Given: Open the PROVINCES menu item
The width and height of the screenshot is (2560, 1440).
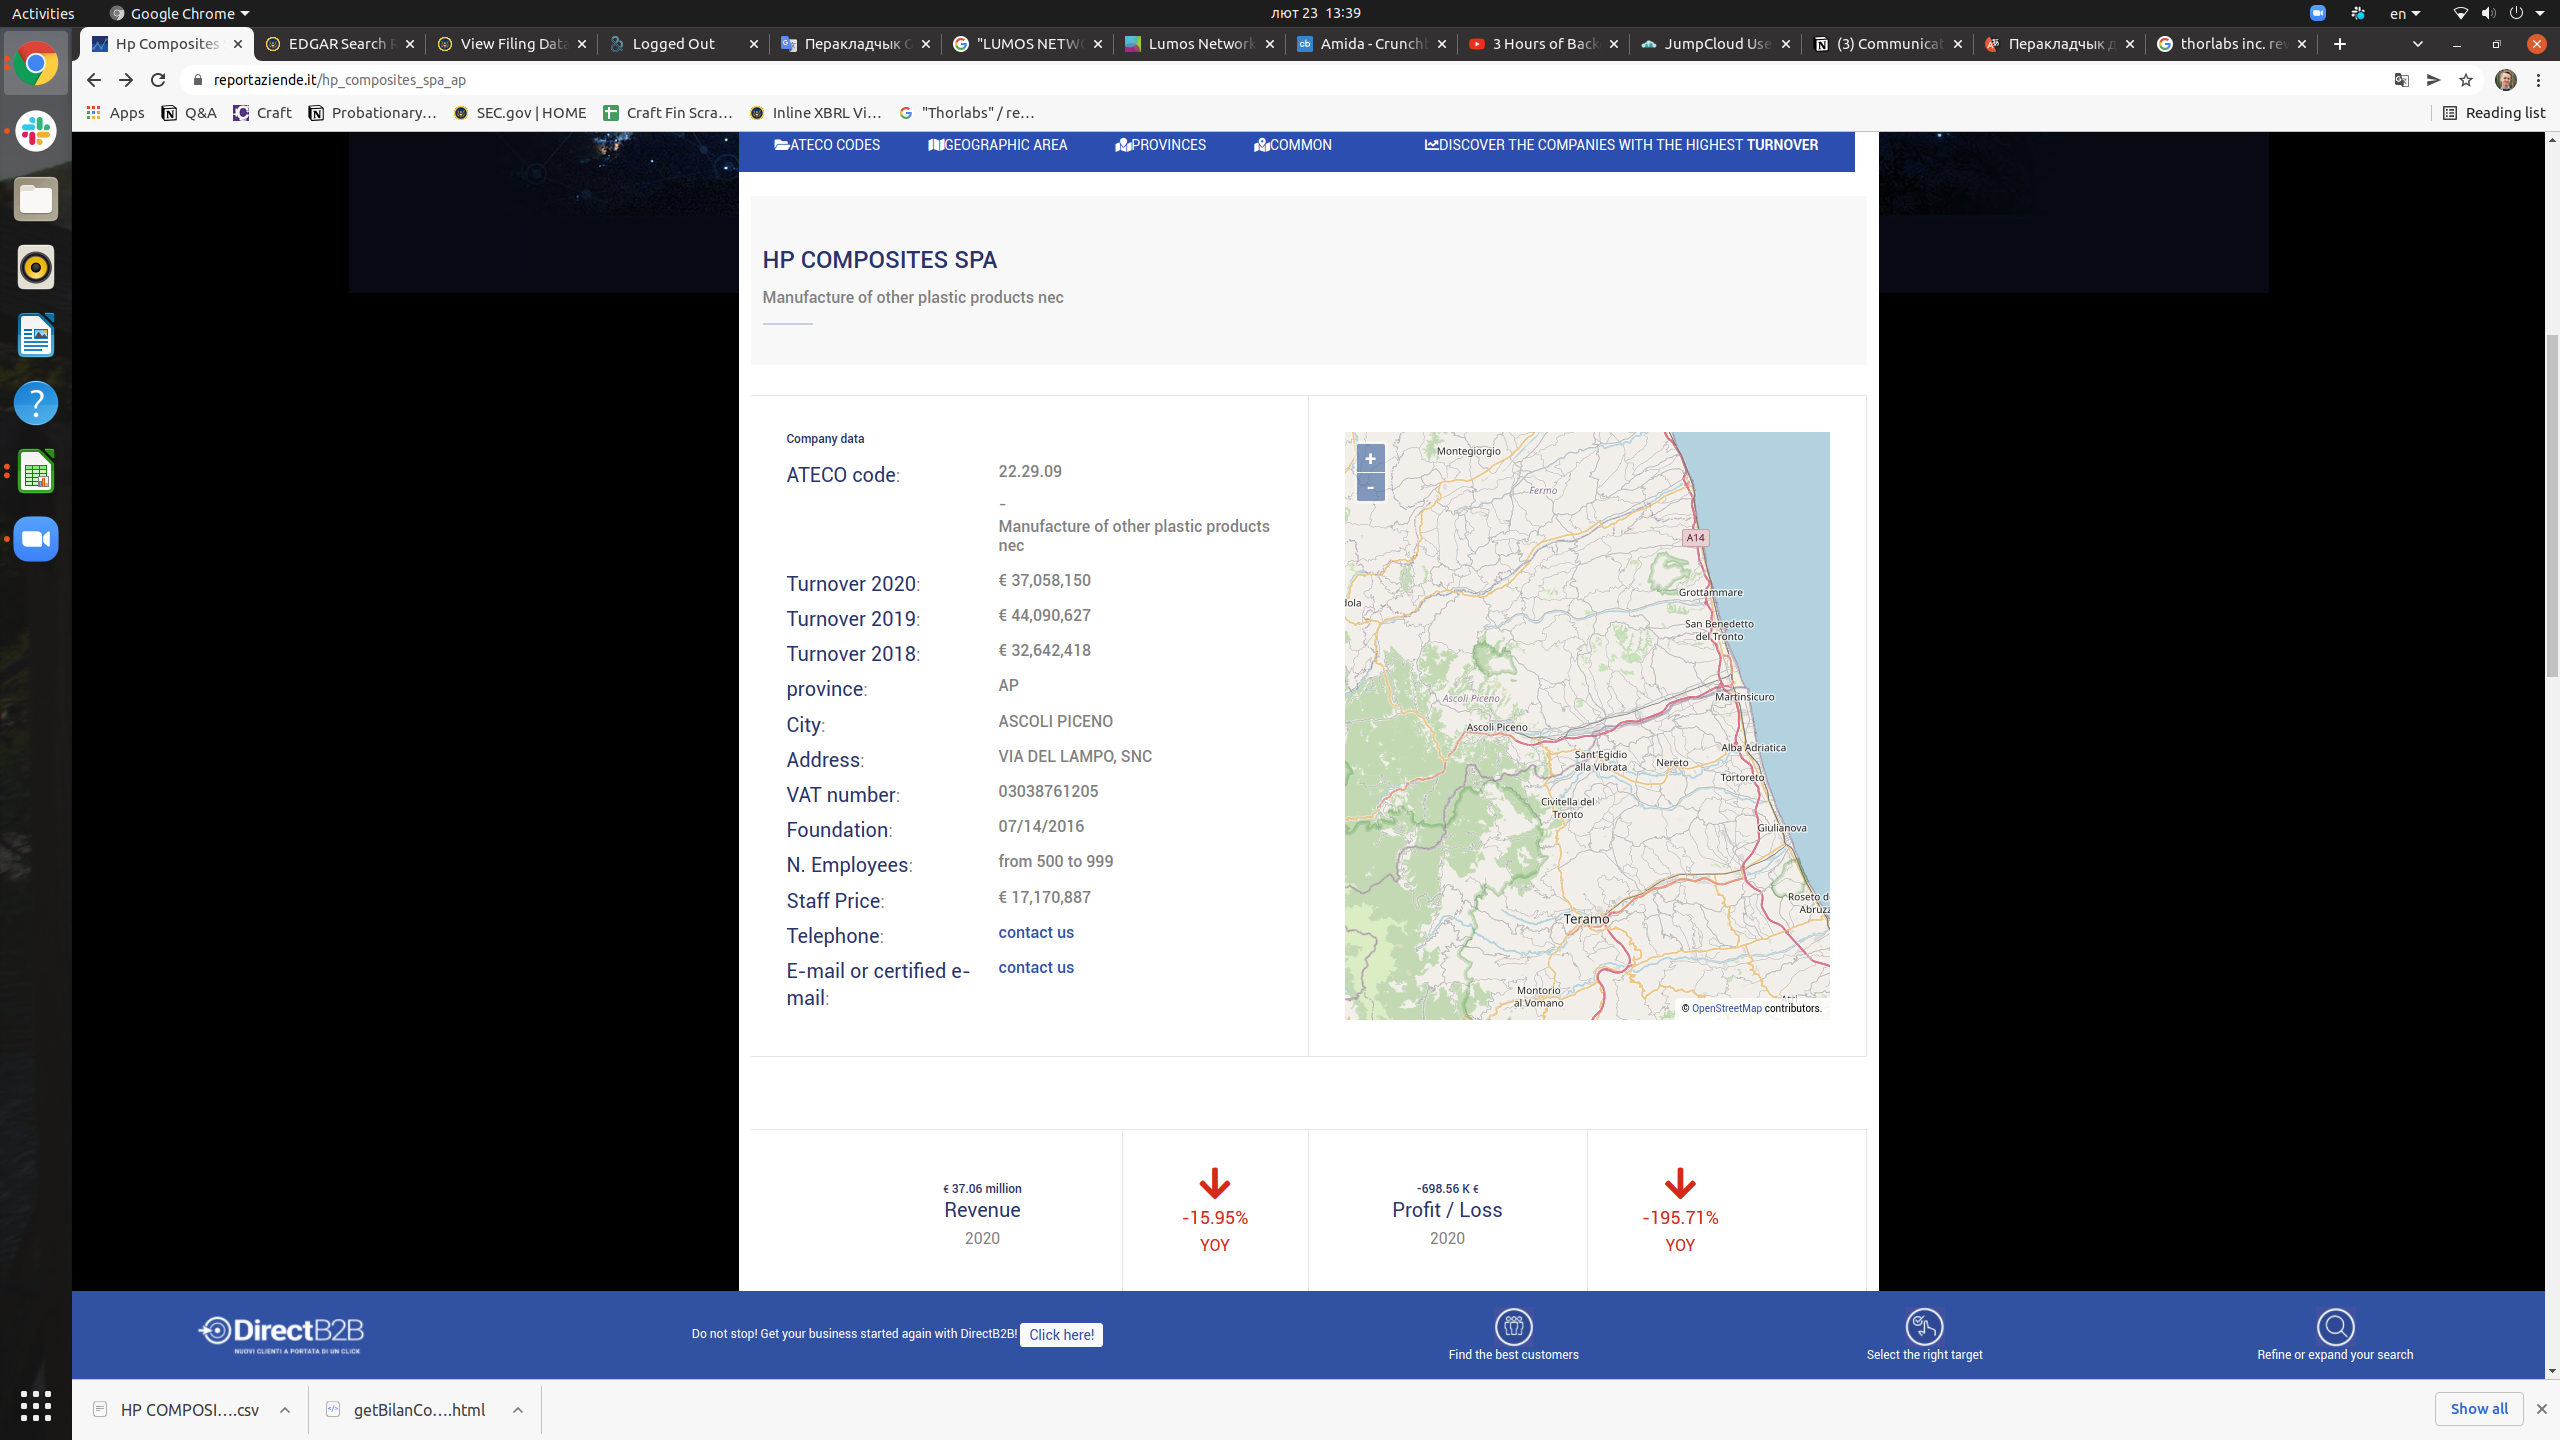Looking at the screenshot, I should [1160, 145].
